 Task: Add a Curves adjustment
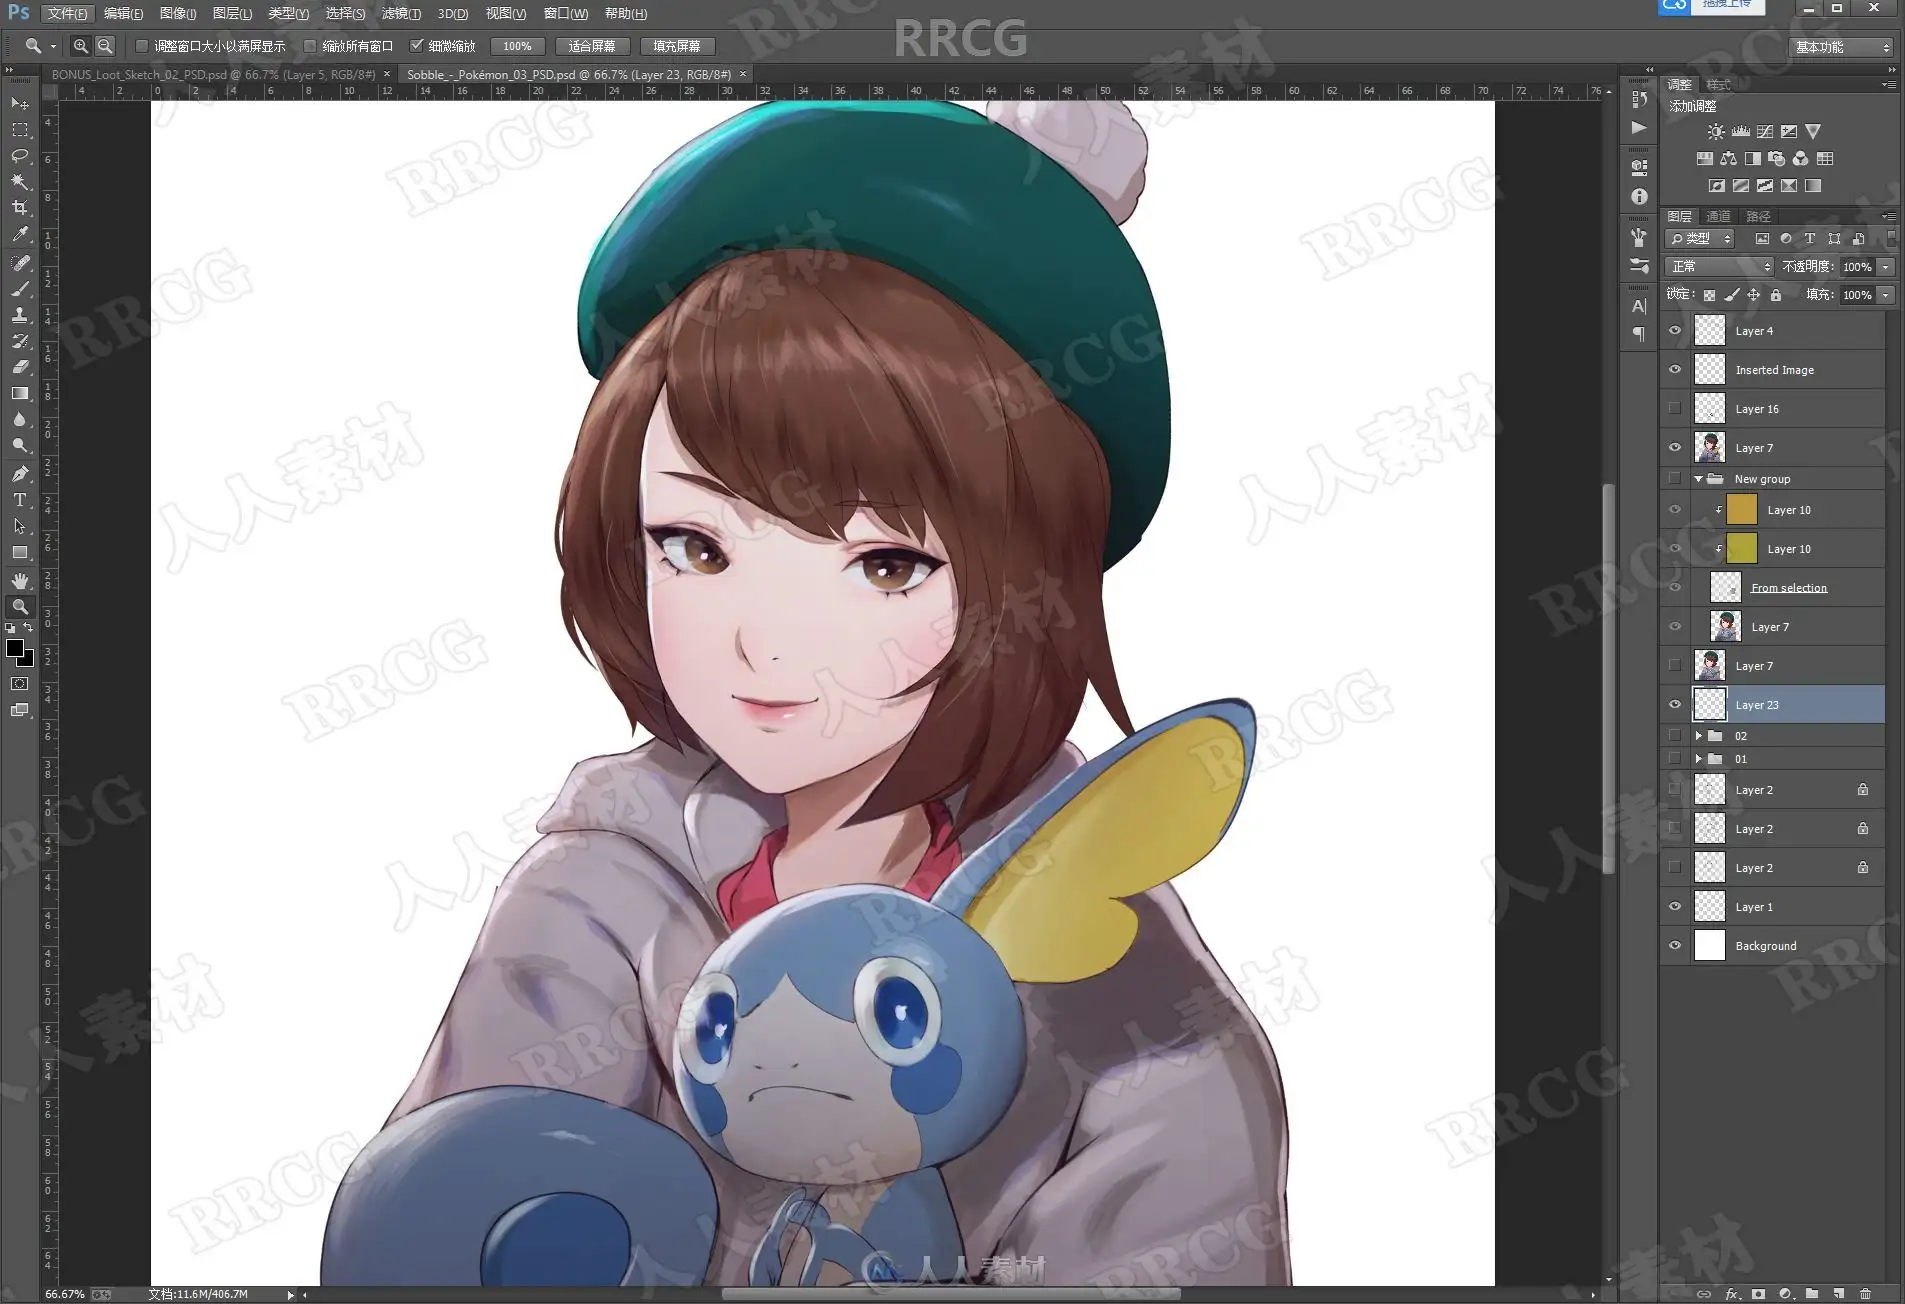tap(1765, 131)
